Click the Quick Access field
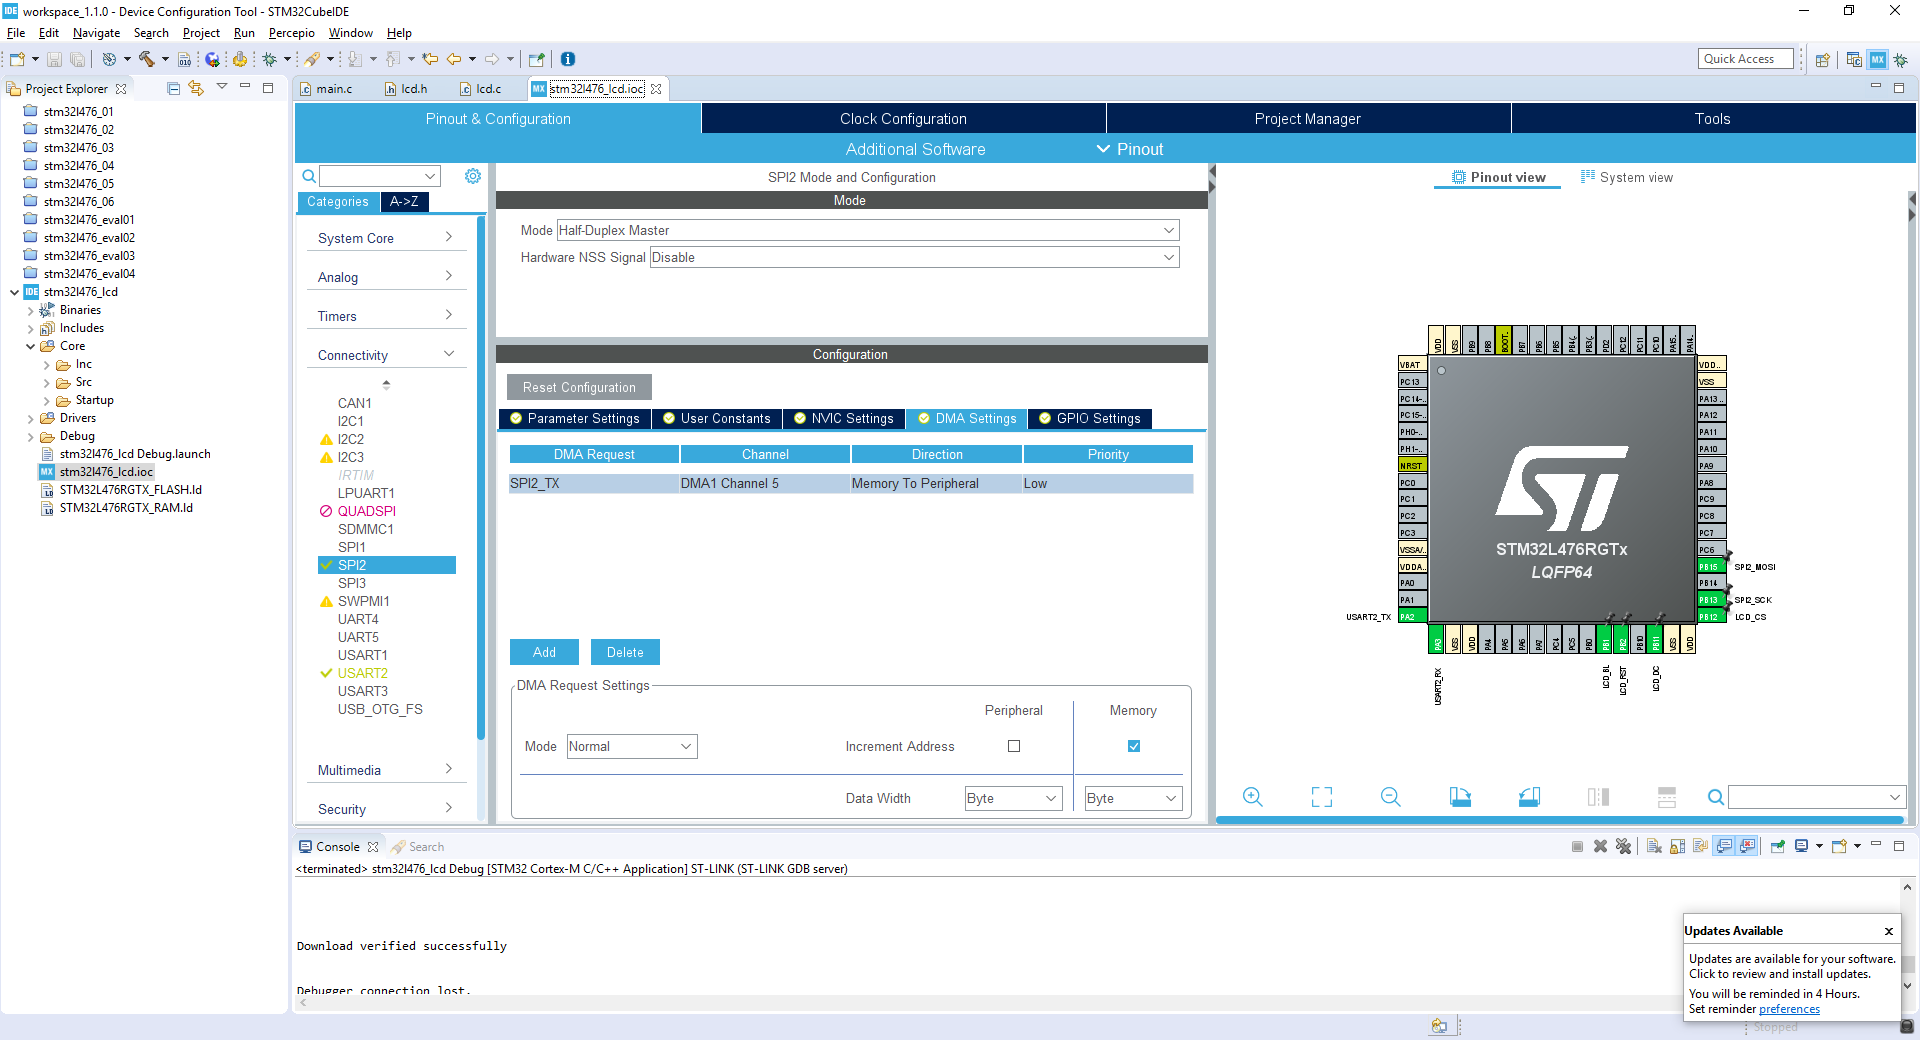This screenshot has width=1920, height=1040. tap(1745, 59)
